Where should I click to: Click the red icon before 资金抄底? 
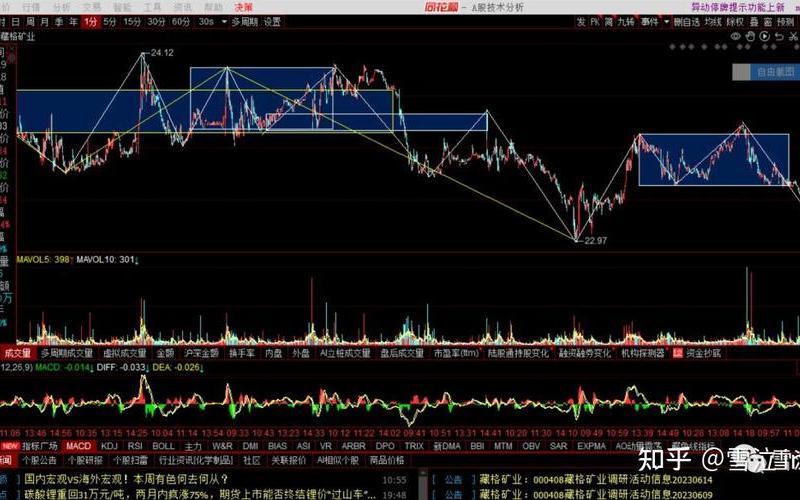pyautogui.click(x=678, y=353)
